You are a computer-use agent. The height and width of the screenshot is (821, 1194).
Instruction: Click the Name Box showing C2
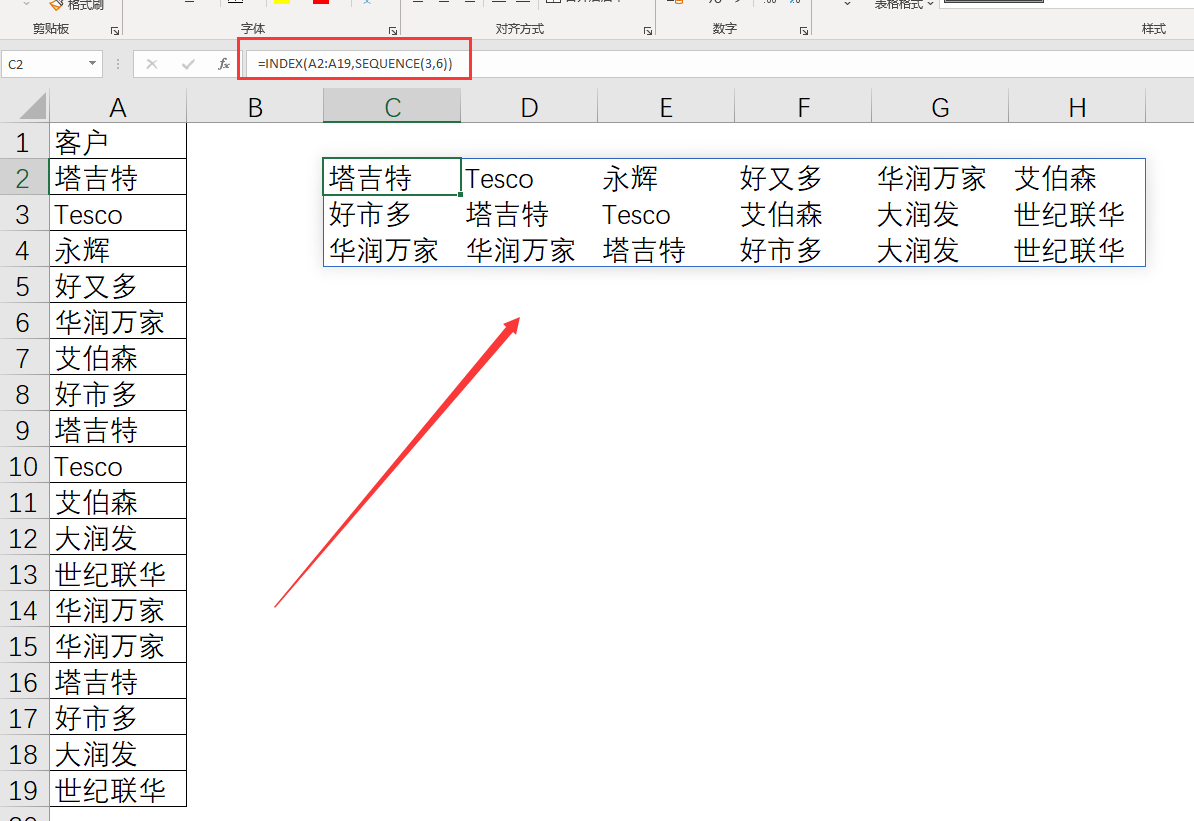click(x=44, y=64)
